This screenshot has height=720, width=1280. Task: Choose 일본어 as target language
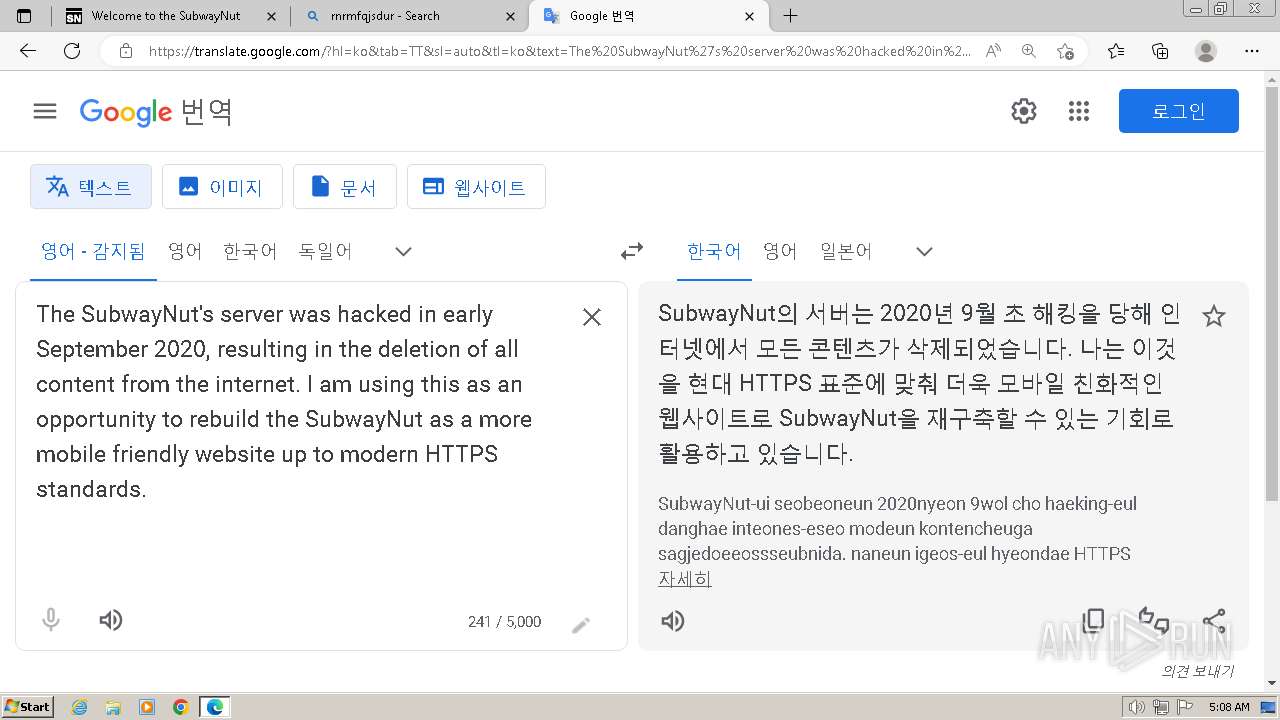coord(846,251)
